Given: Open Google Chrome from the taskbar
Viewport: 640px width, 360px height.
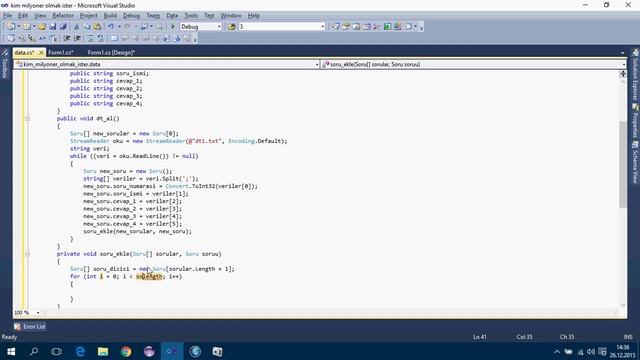Looking at the screenshot, I should coord(126,351).
